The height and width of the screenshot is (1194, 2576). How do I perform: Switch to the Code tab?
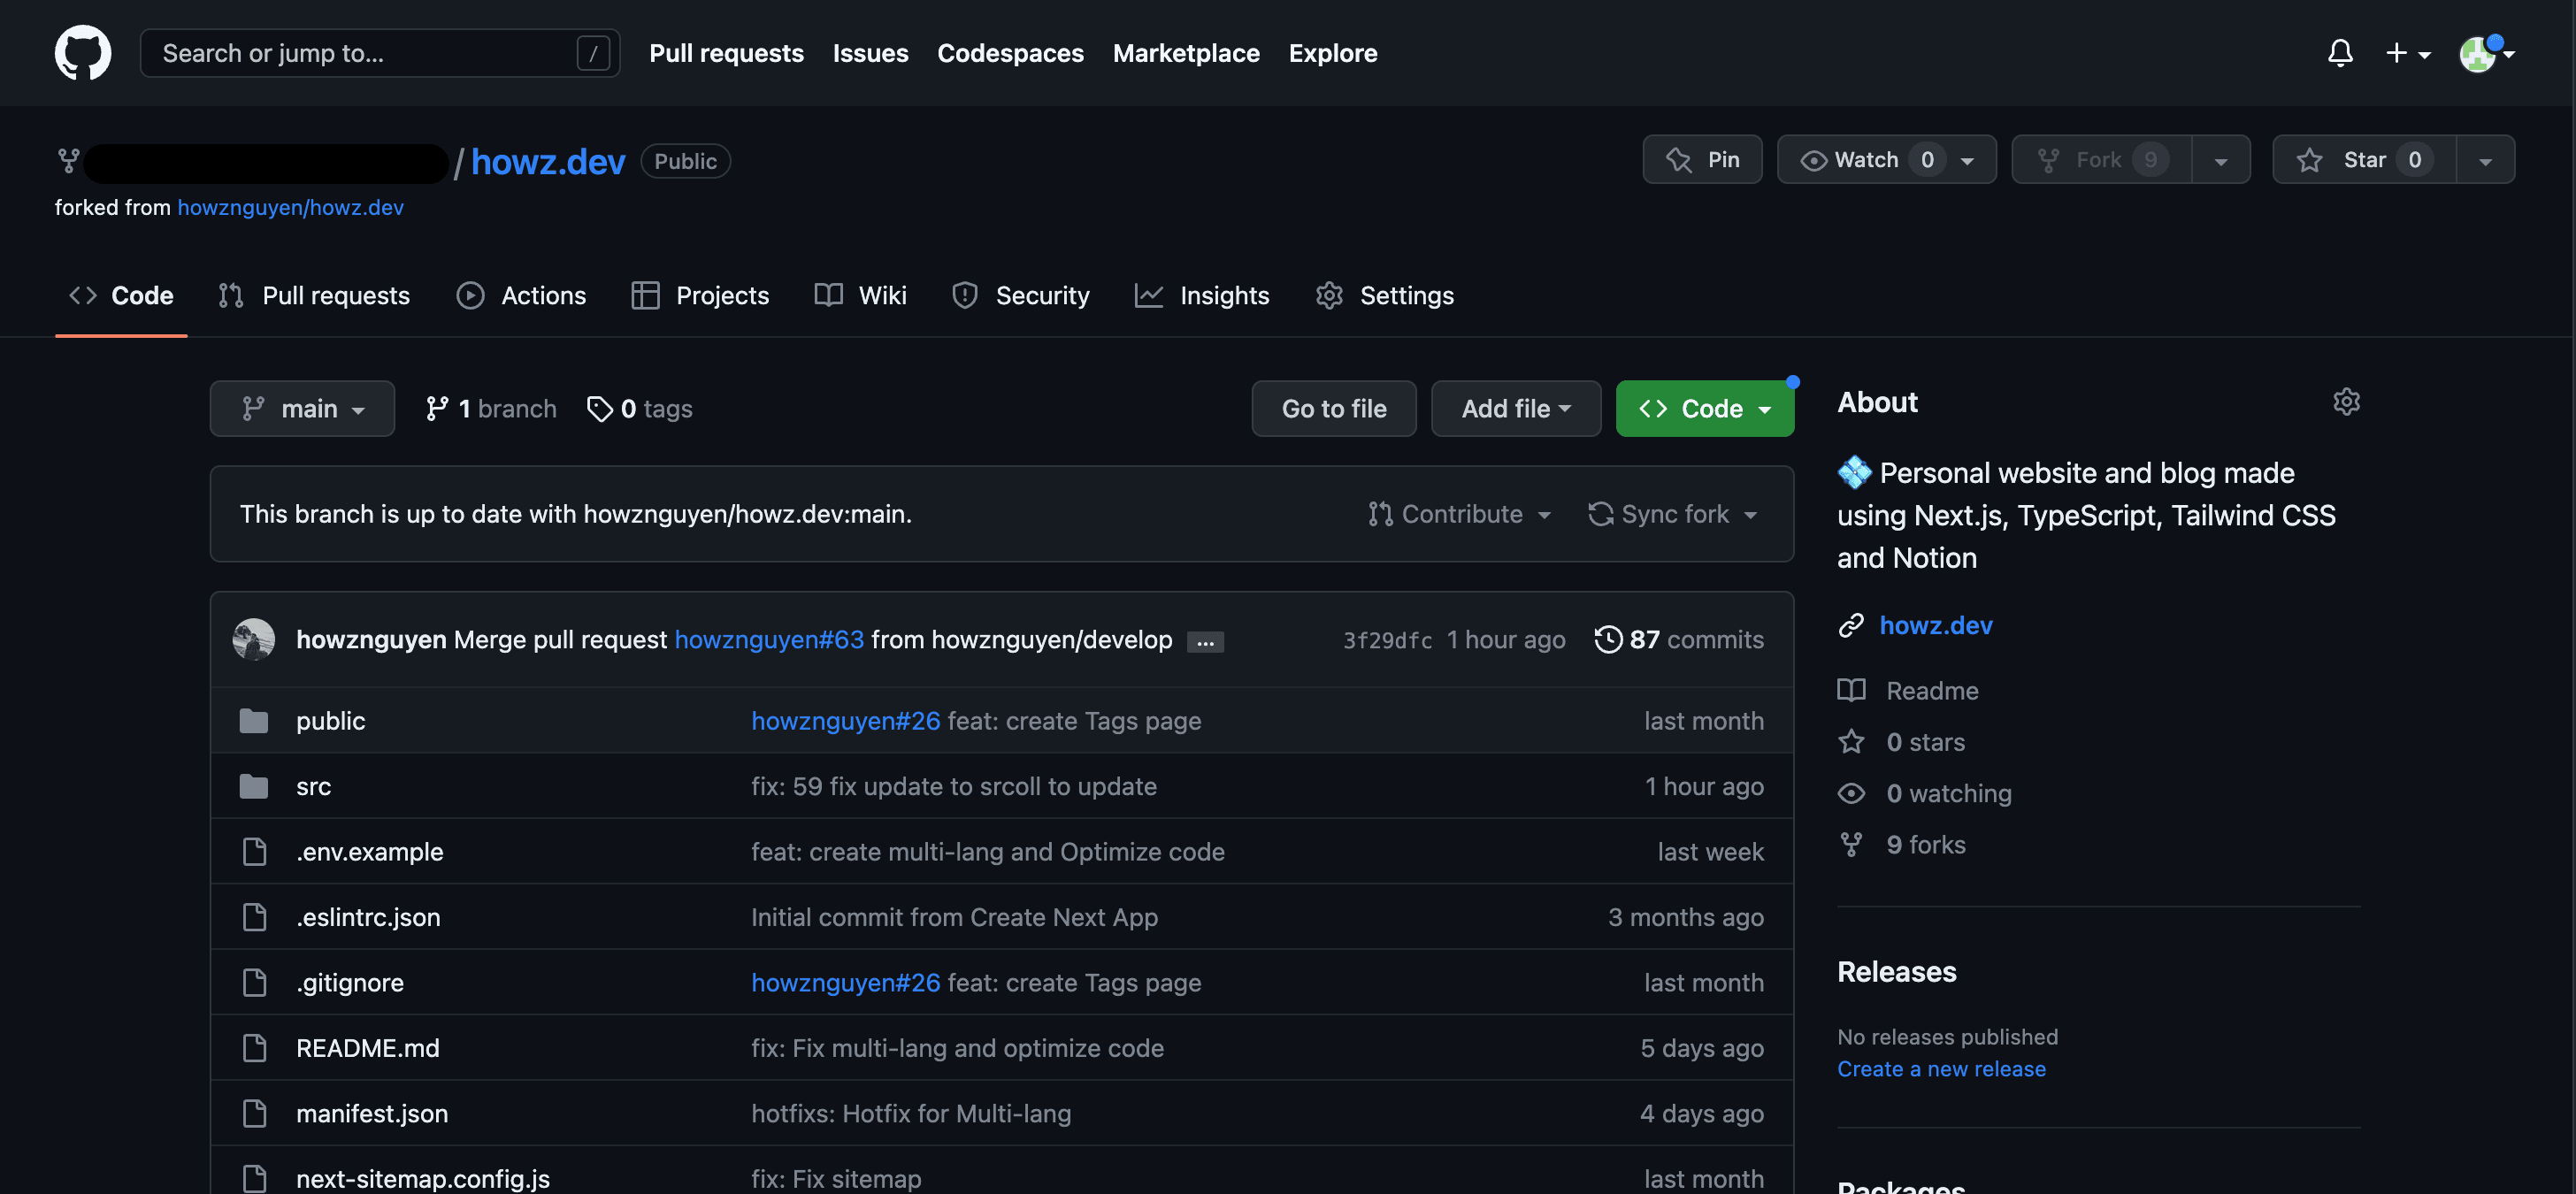coord(121,295)
